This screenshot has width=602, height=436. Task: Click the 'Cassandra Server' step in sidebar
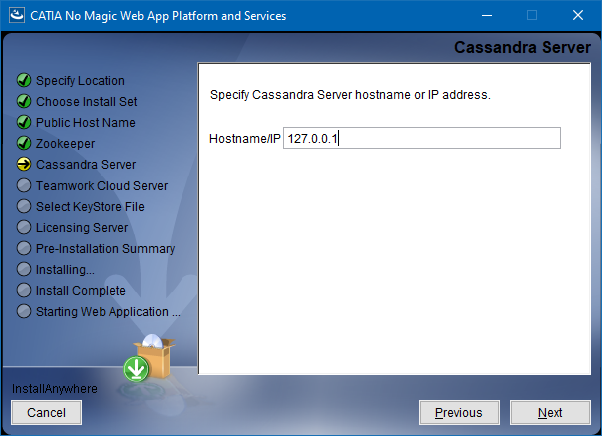(x=86, y=165)
